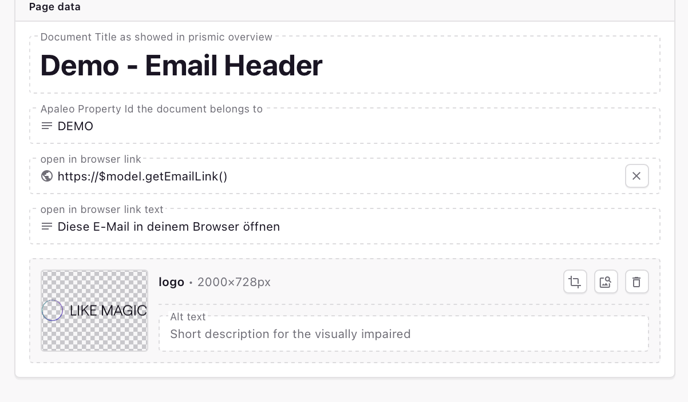The height and width of the screenshot is (402, 688).
Task: Delete the logo image with trash icon
Action: click(636, 282)
